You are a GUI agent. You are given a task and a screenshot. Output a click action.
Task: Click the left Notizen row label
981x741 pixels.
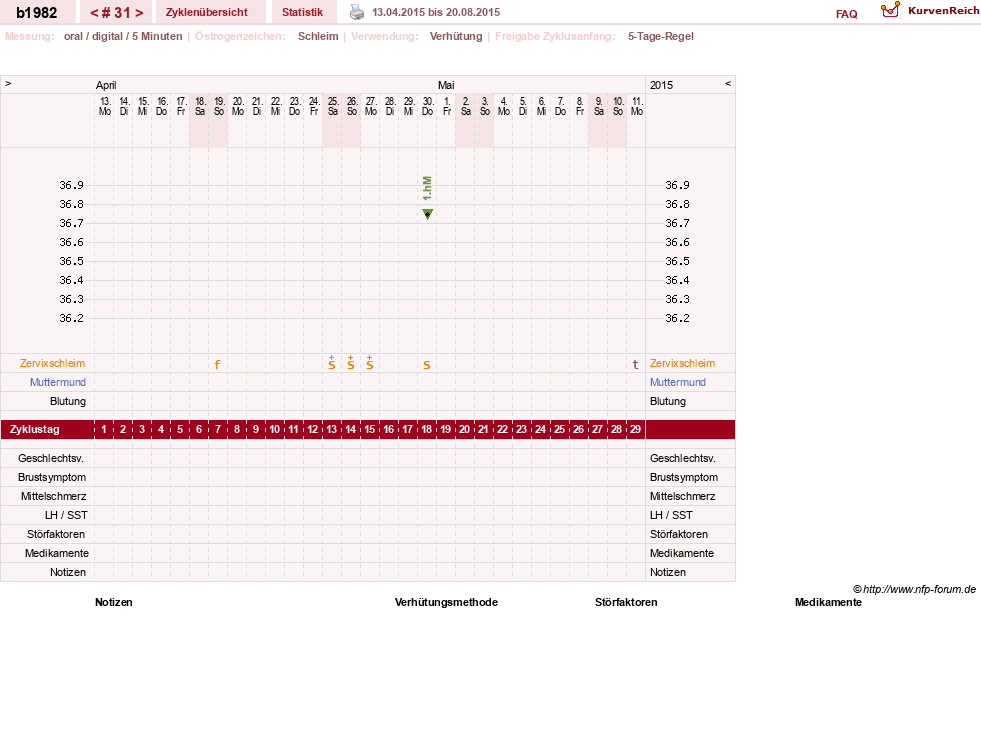coord(68,572)
